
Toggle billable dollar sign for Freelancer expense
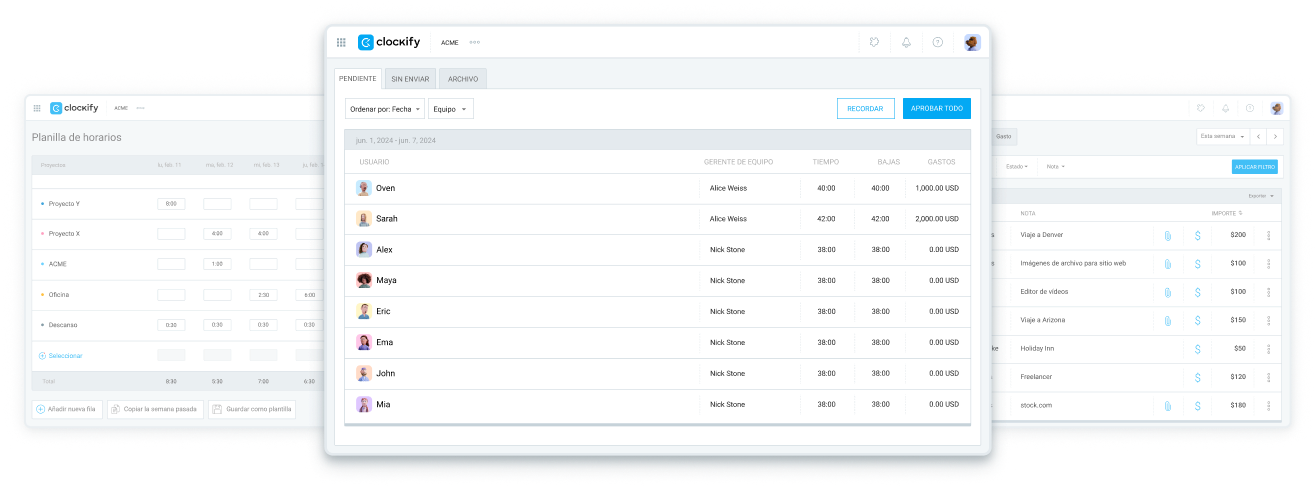pos(1197,377)
